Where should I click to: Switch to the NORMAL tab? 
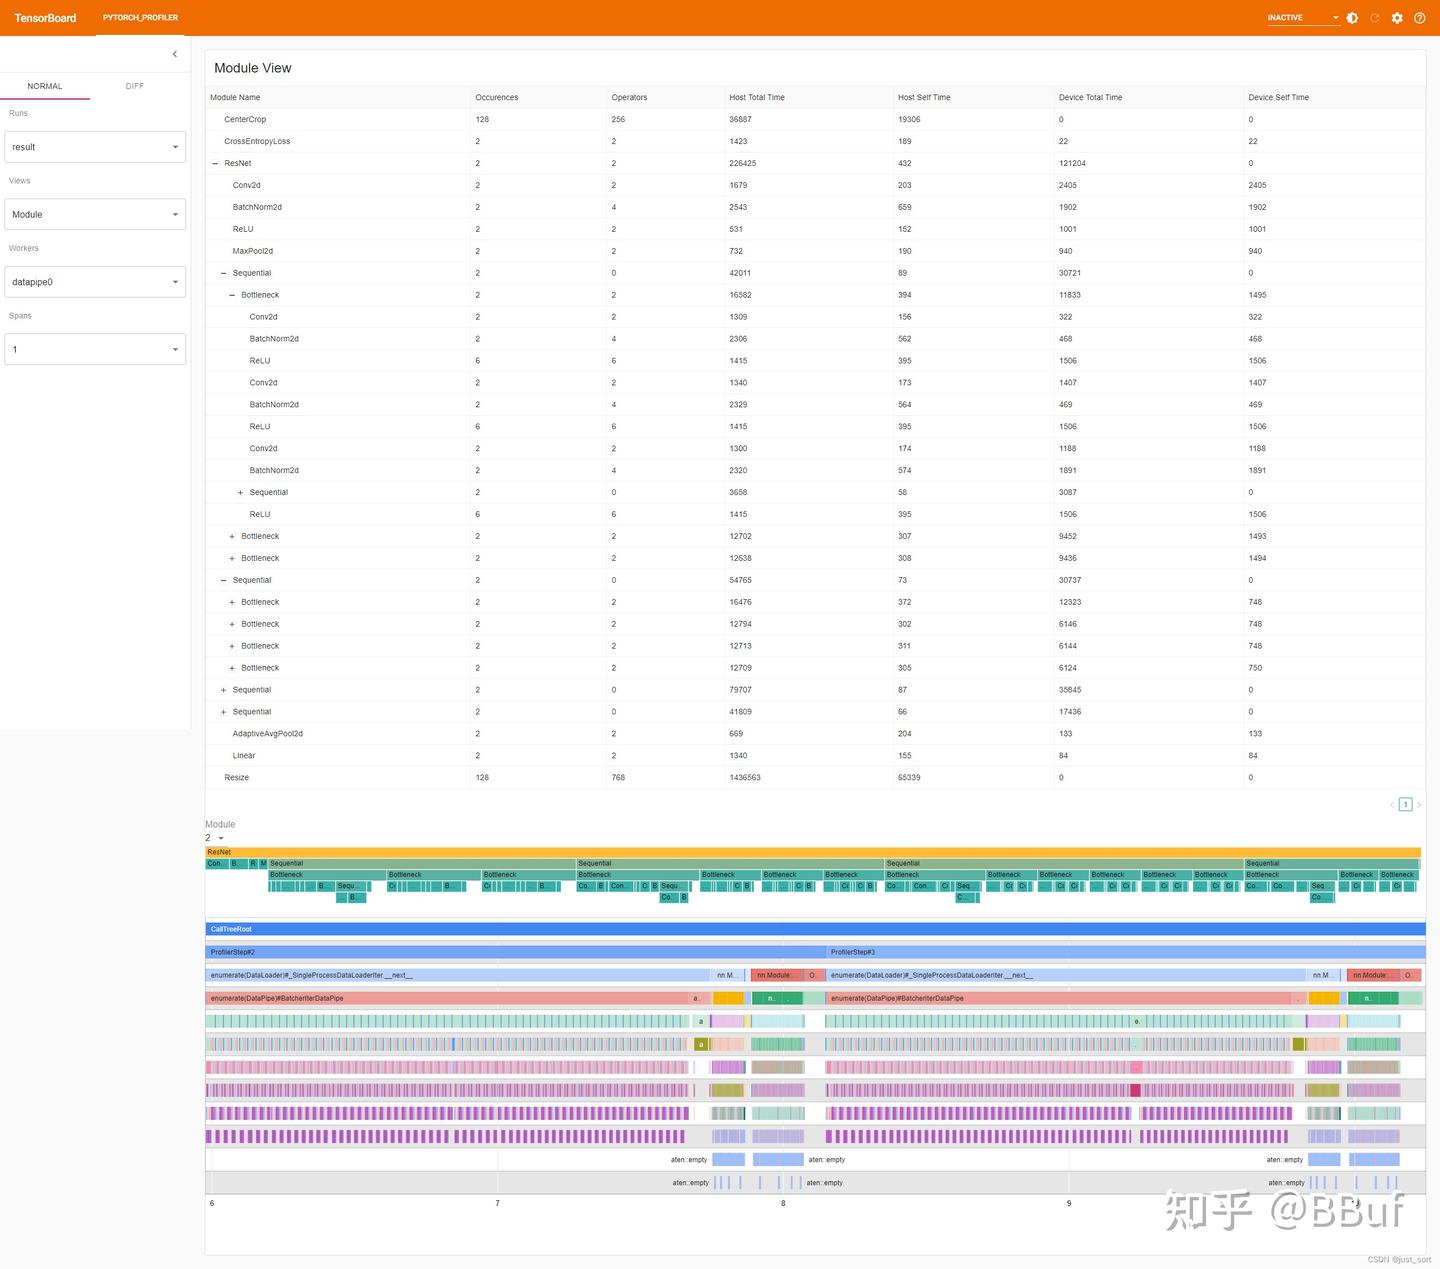pyautogui.click(x=45, y=86)
